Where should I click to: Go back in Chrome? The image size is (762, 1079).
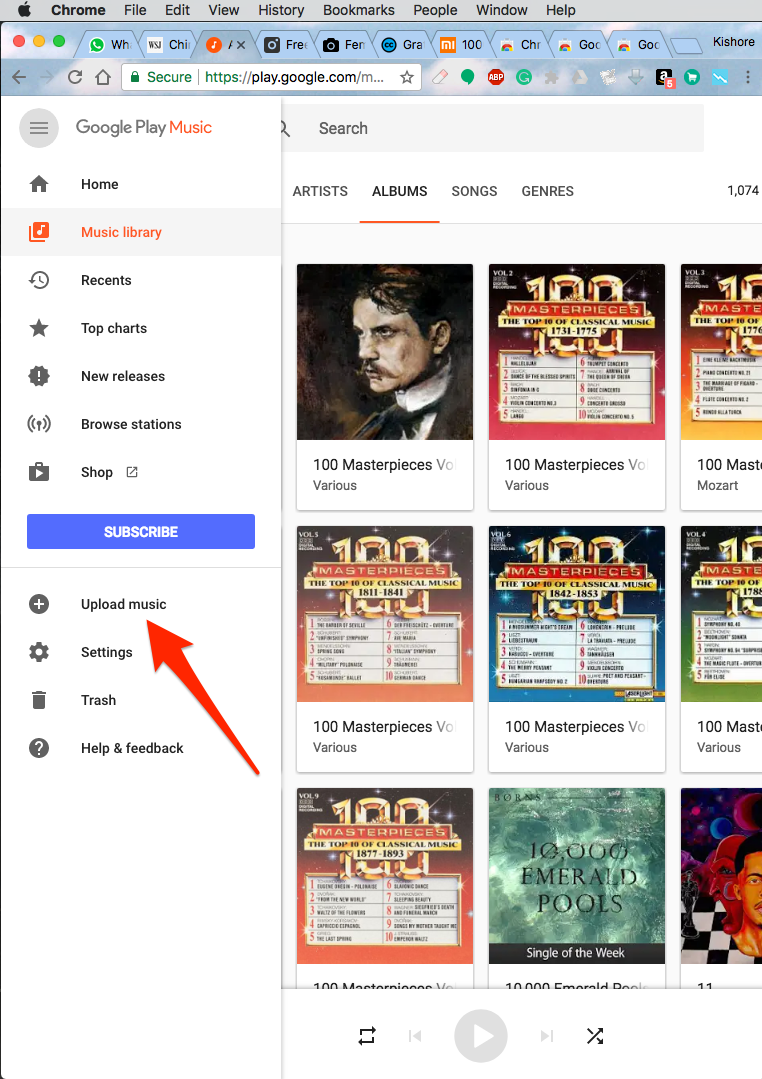pos(19,77)
